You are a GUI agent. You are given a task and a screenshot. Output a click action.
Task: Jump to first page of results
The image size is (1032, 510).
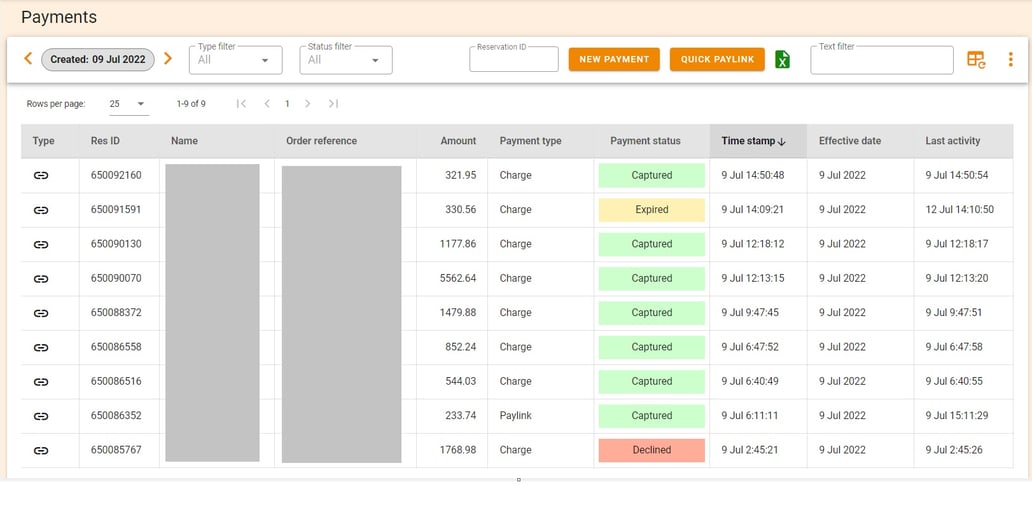[241, 103]
